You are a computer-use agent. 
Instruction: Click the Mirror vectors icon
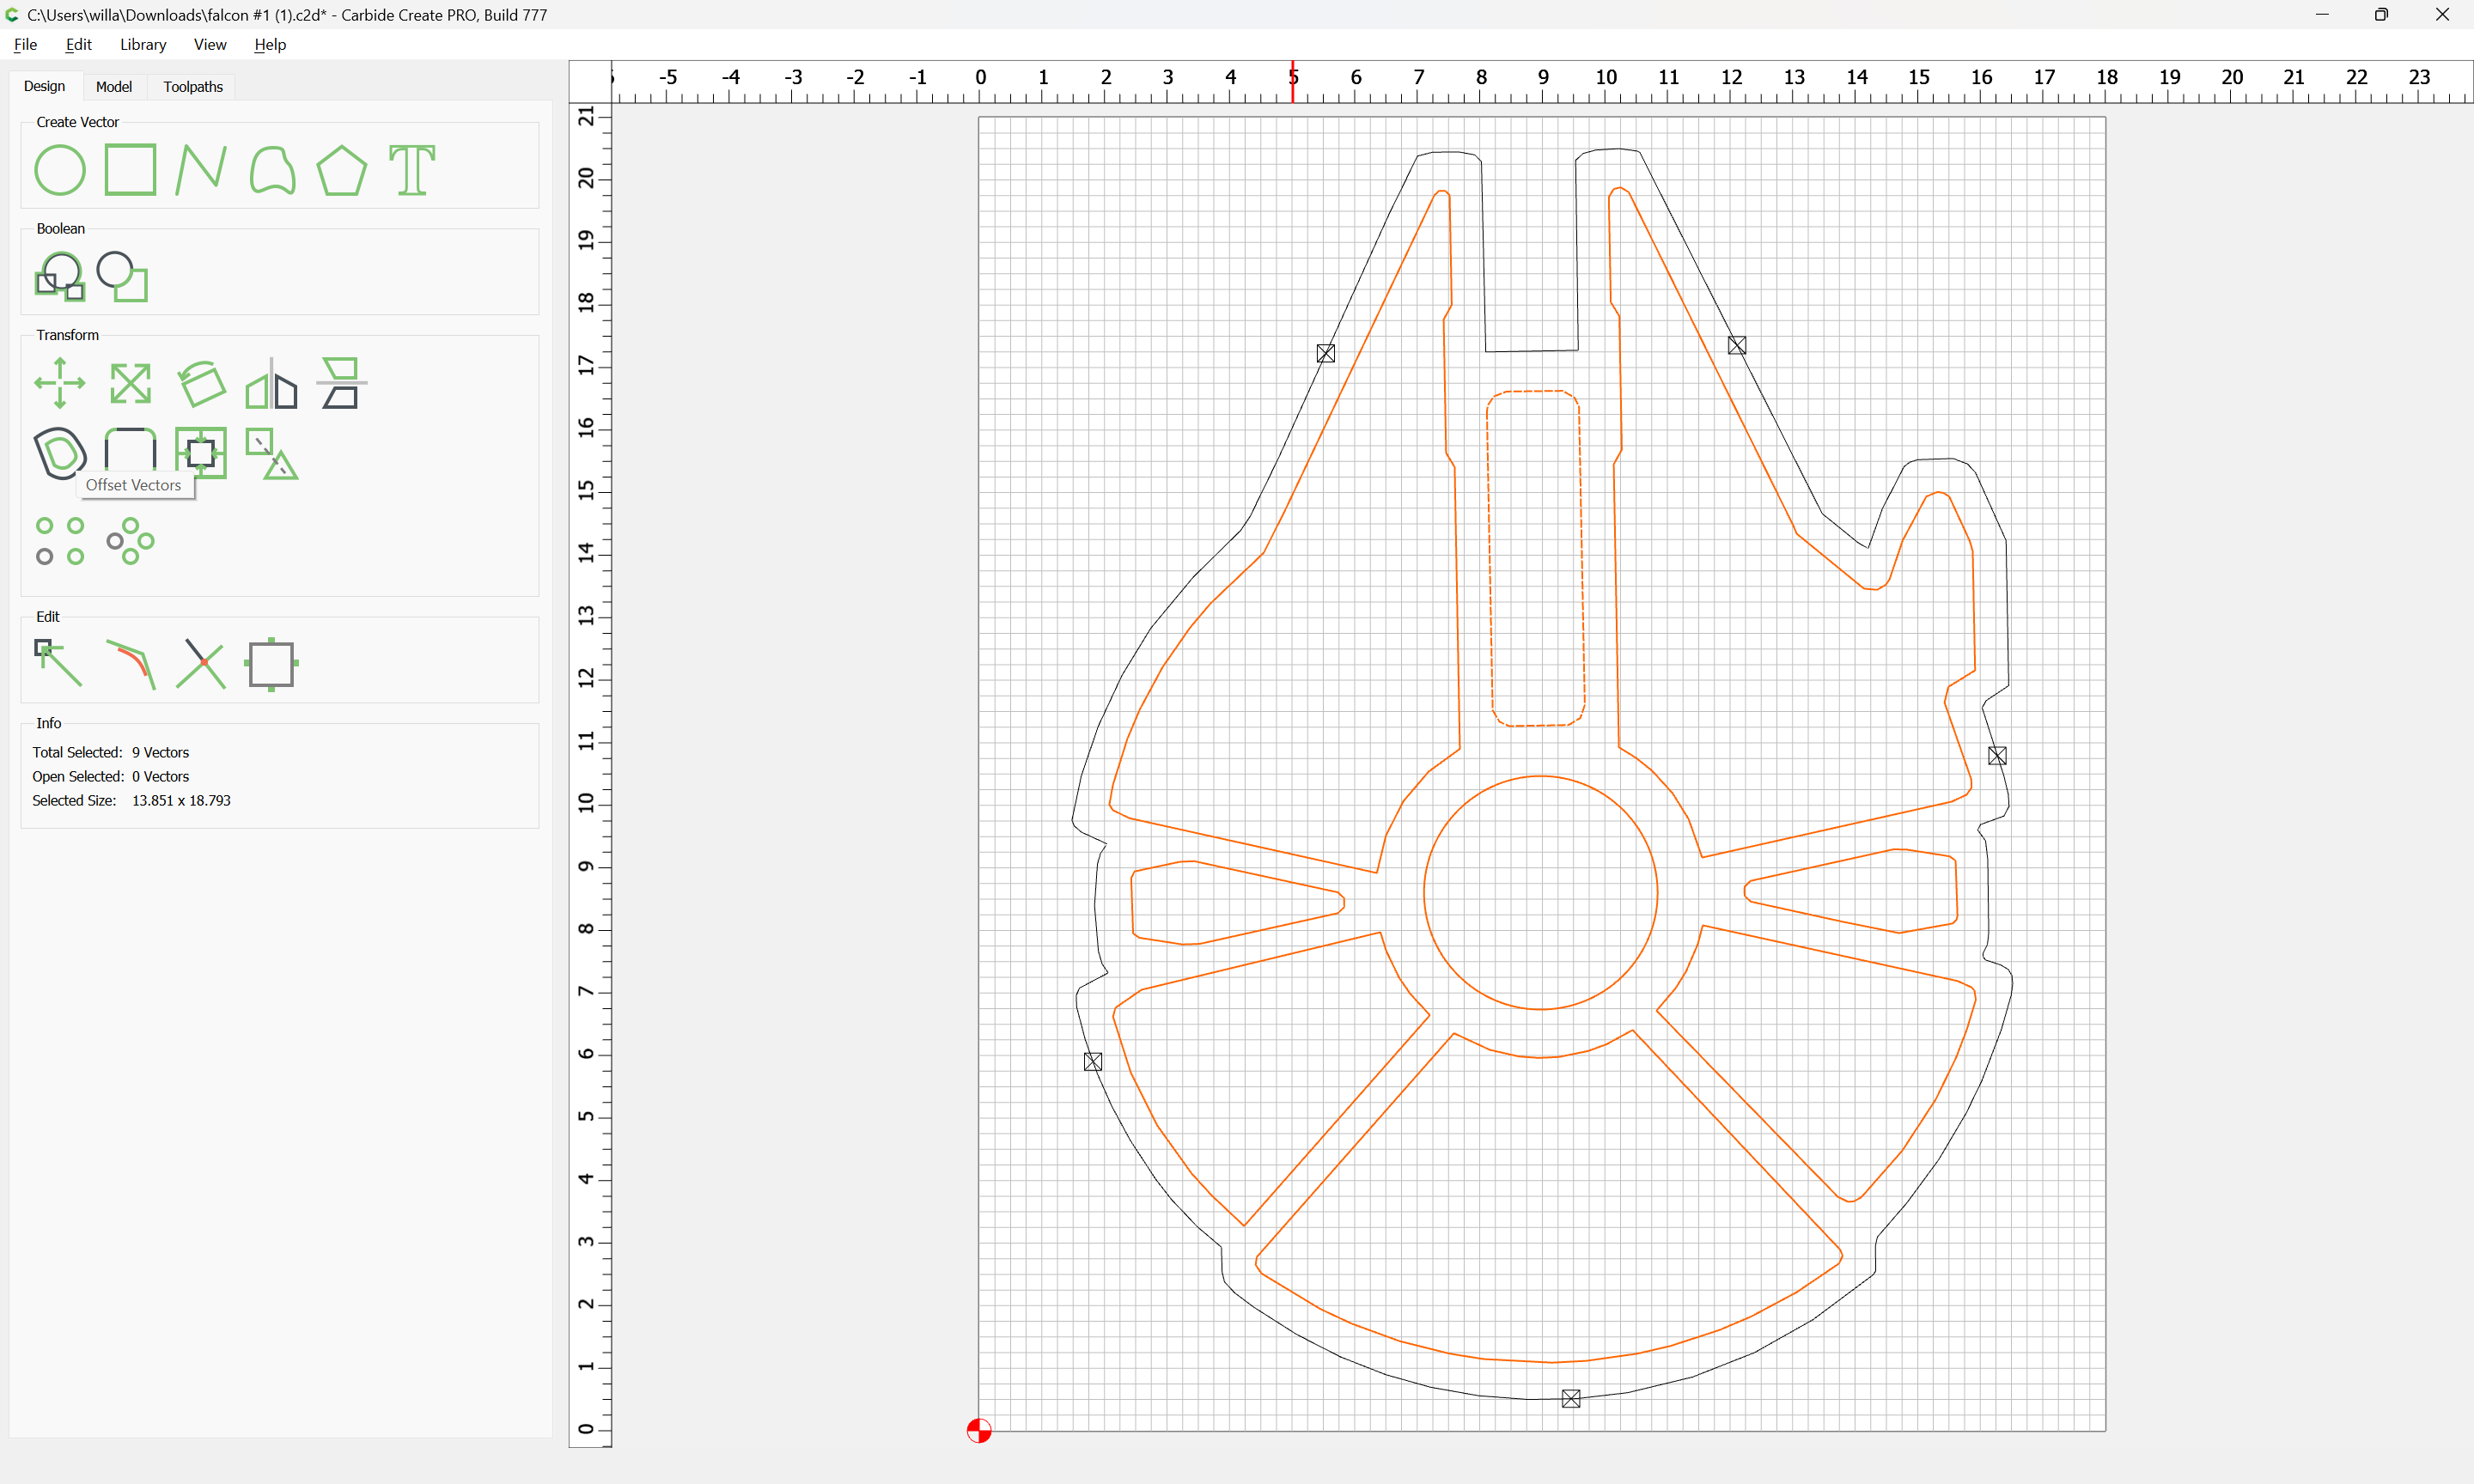click(272, 385)
